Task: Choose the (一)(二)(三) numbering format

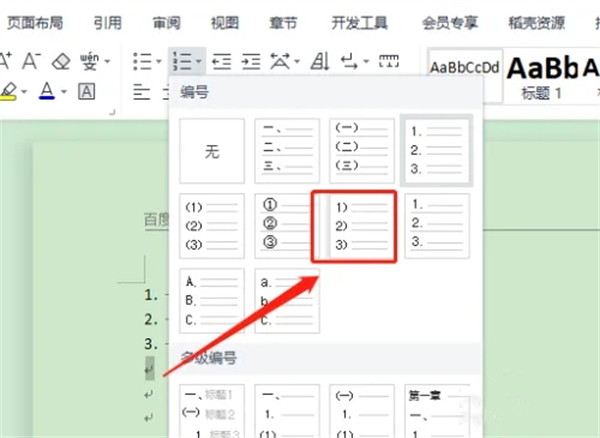Action: pyautogui.click(x=362, y=151)
